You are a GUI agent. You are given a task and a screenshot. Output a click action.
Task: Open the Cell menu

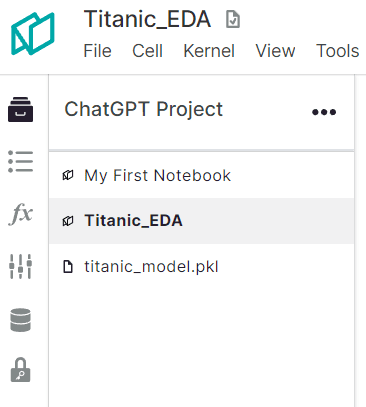tap(147, 51)
